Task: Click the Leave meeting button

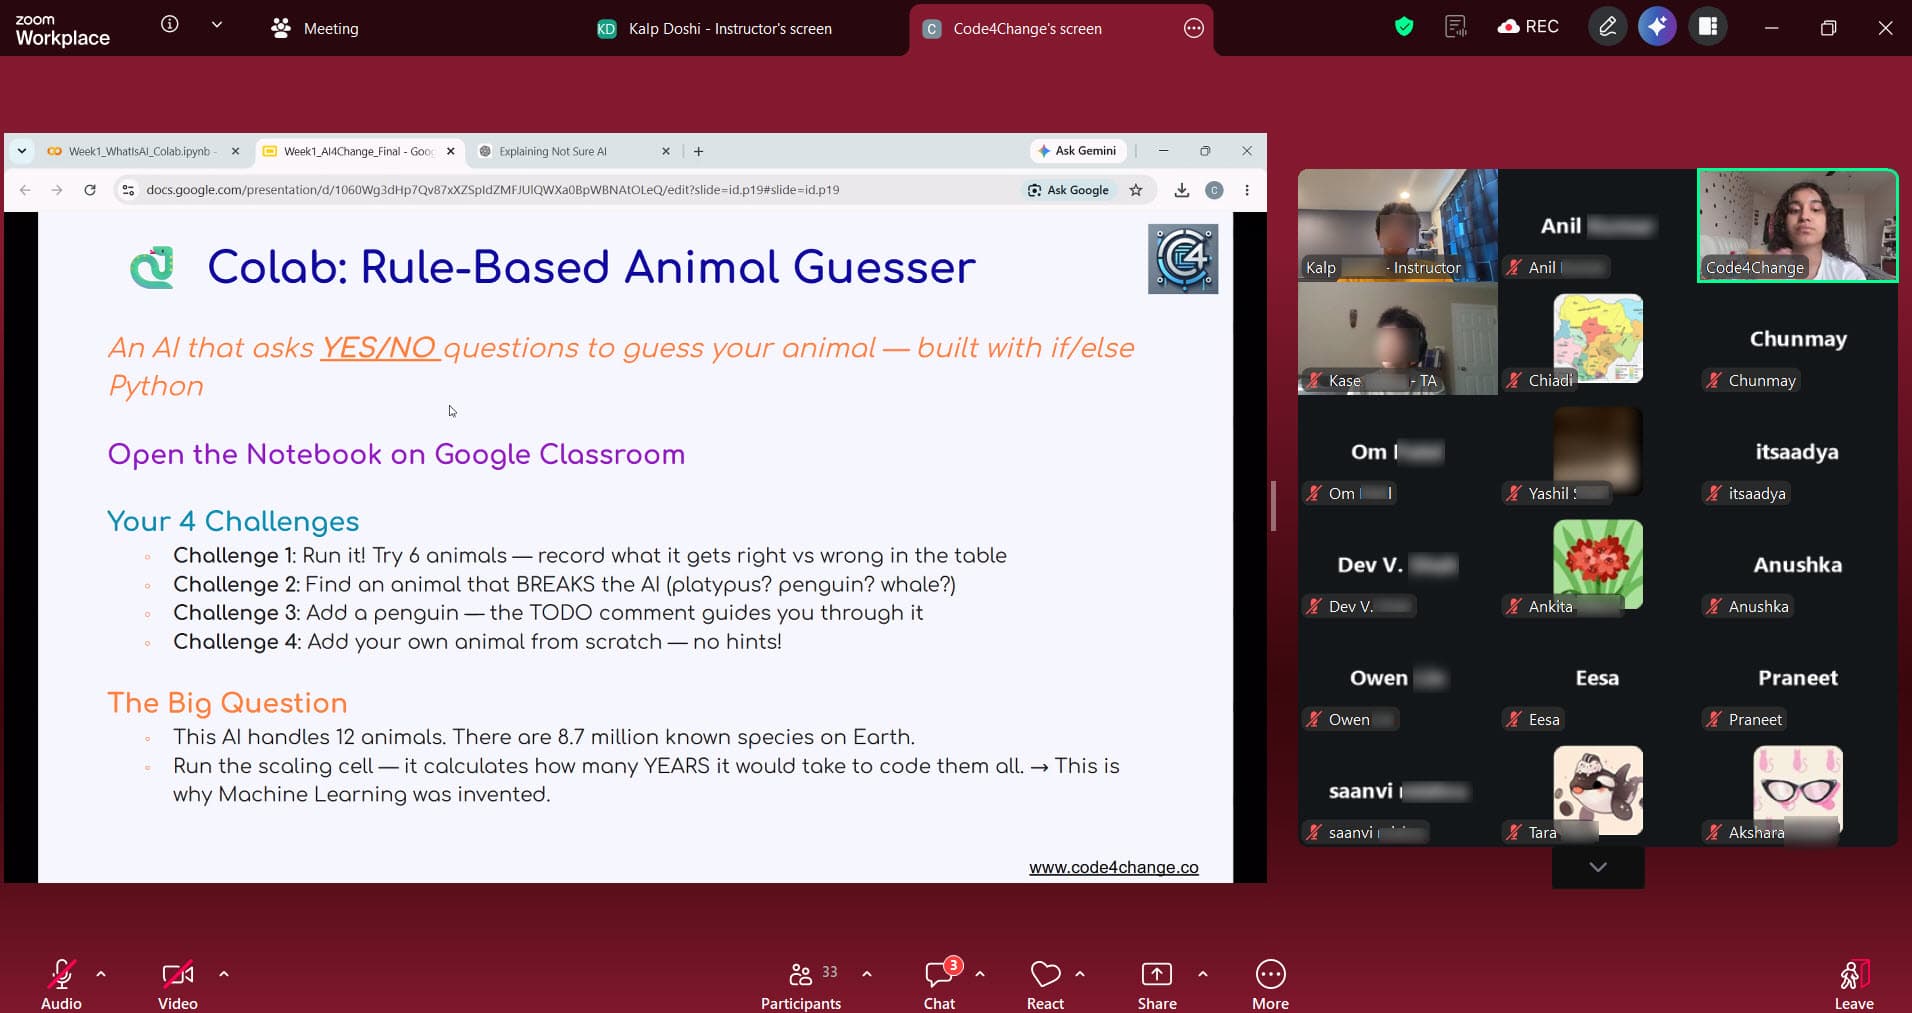Action: click(x=1854, y=984)
